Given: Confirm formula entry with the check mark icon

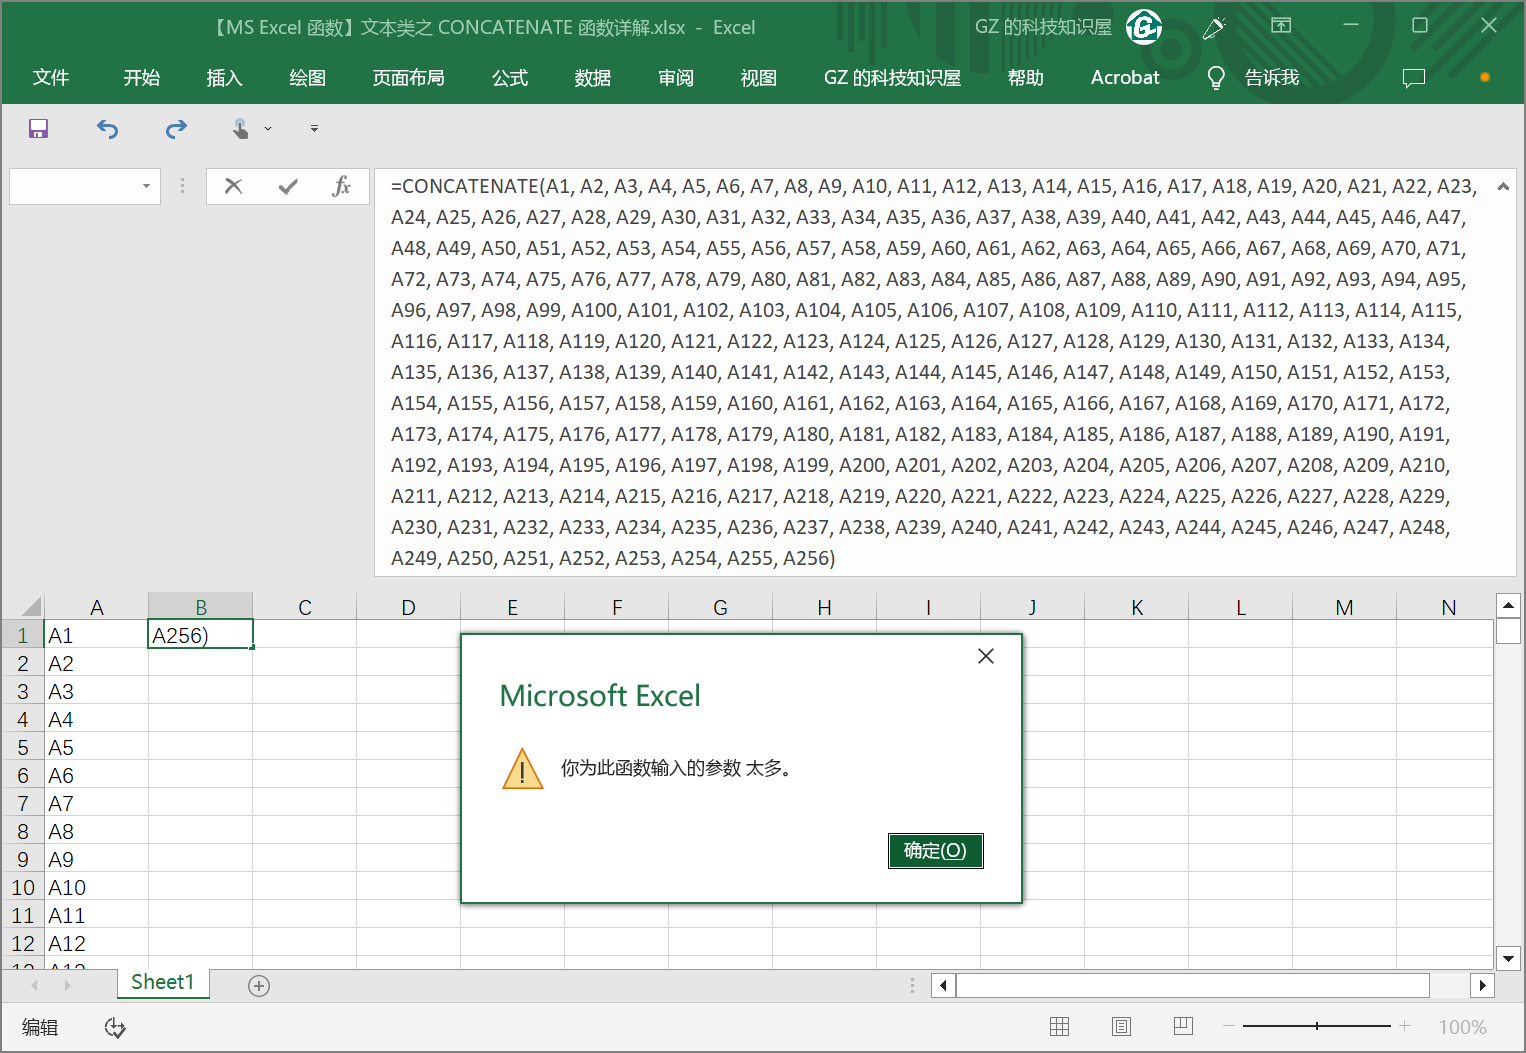Looking at the screenshot, I should coord(288,186).
